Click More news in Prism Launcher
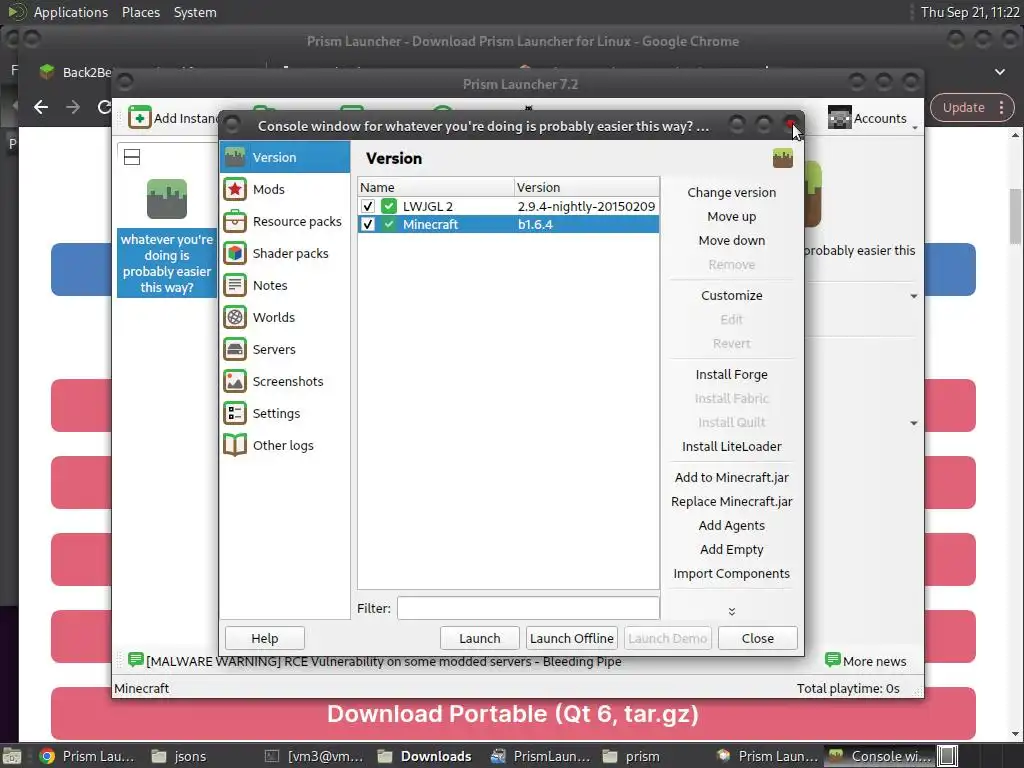The width and height of the screenshot is (1024, 768). click(865, 661)
